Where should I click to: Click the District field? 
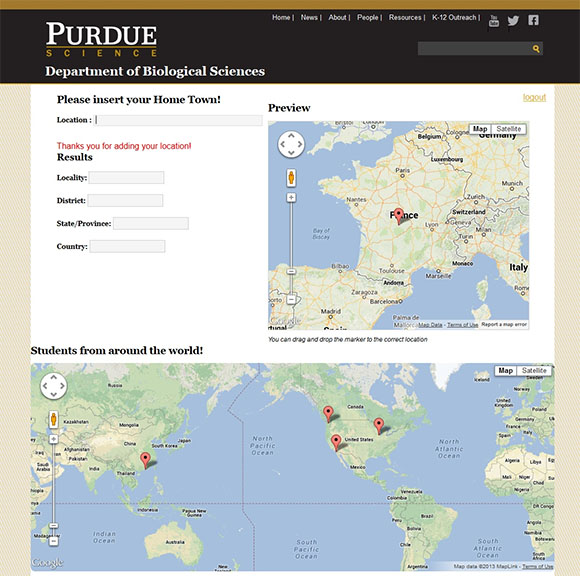click(x=125, y=201)
